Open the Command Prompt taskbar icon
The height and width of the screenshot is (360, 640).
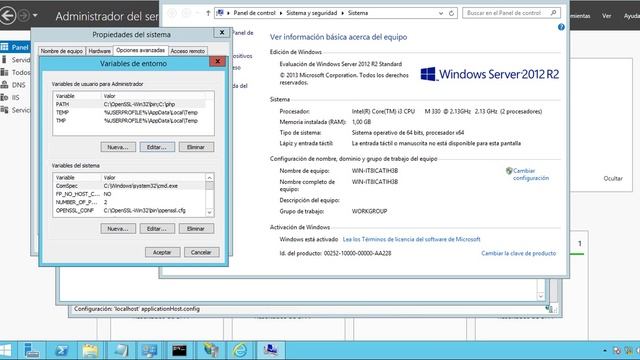tap(179, 350)
